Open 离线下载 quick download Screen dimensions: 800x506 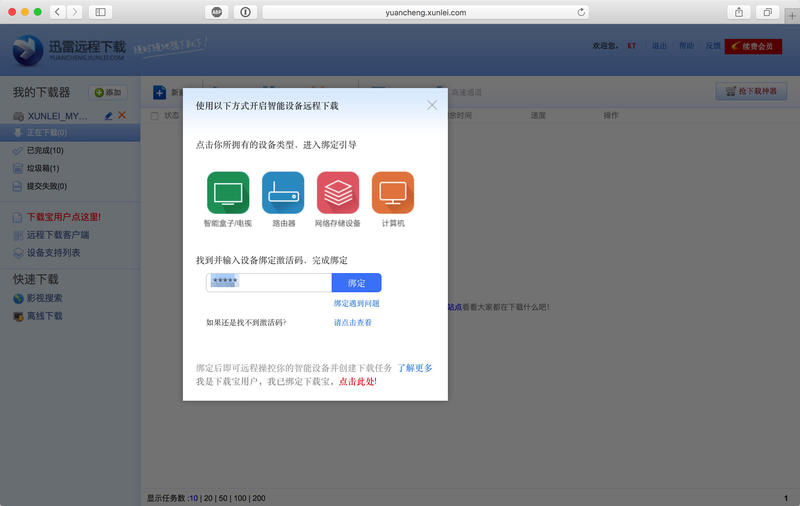pyautogui.click(x=44, y=316)
